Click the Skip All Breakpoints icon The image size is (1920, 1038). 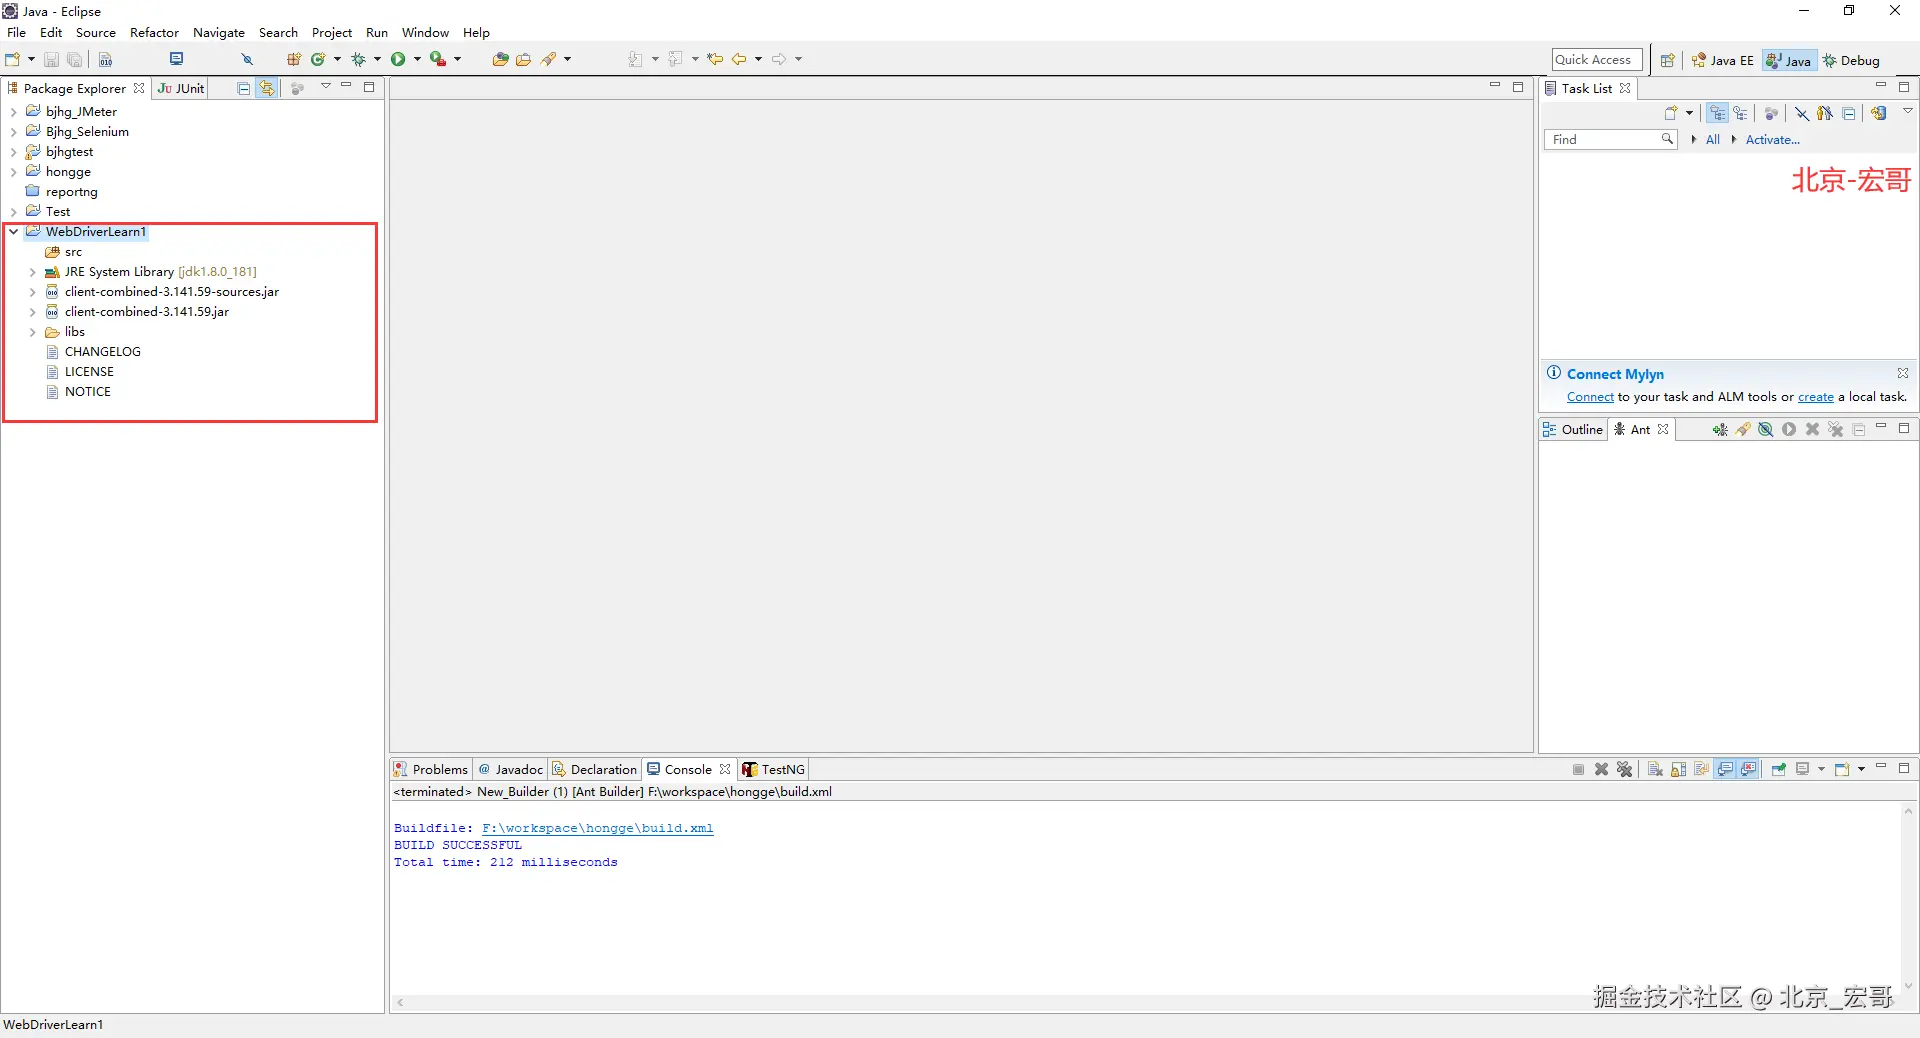(x=247, y=59)
